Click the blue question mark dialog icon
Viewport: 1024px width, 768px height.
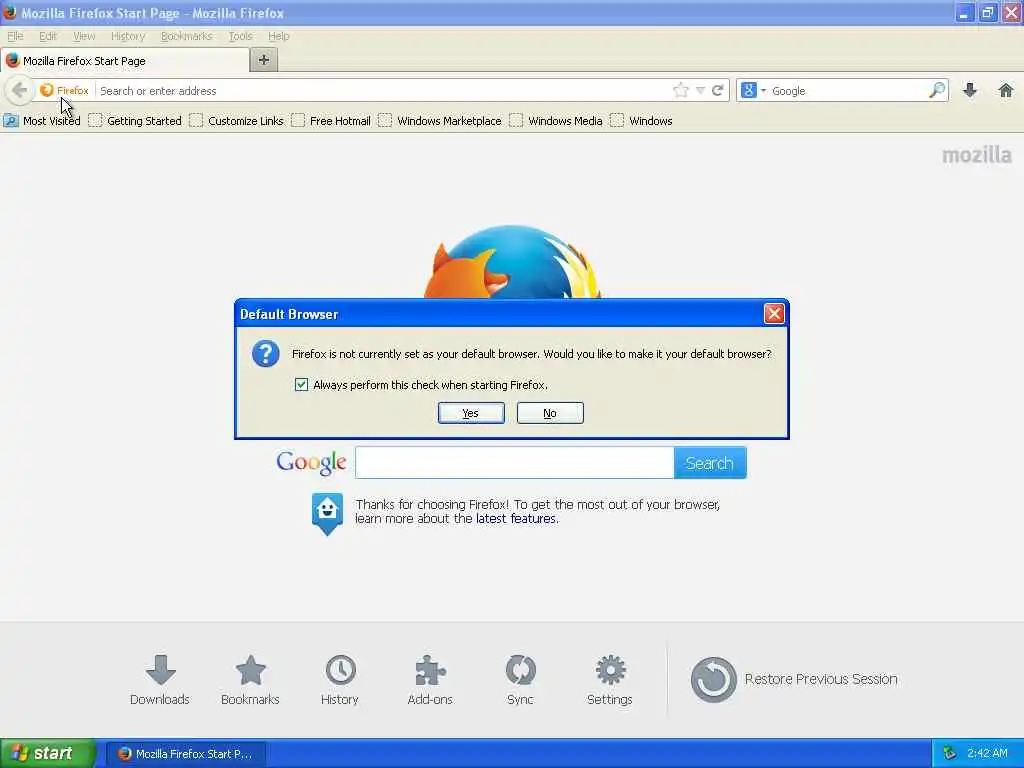pyautogui.click(x=266, y=353)
